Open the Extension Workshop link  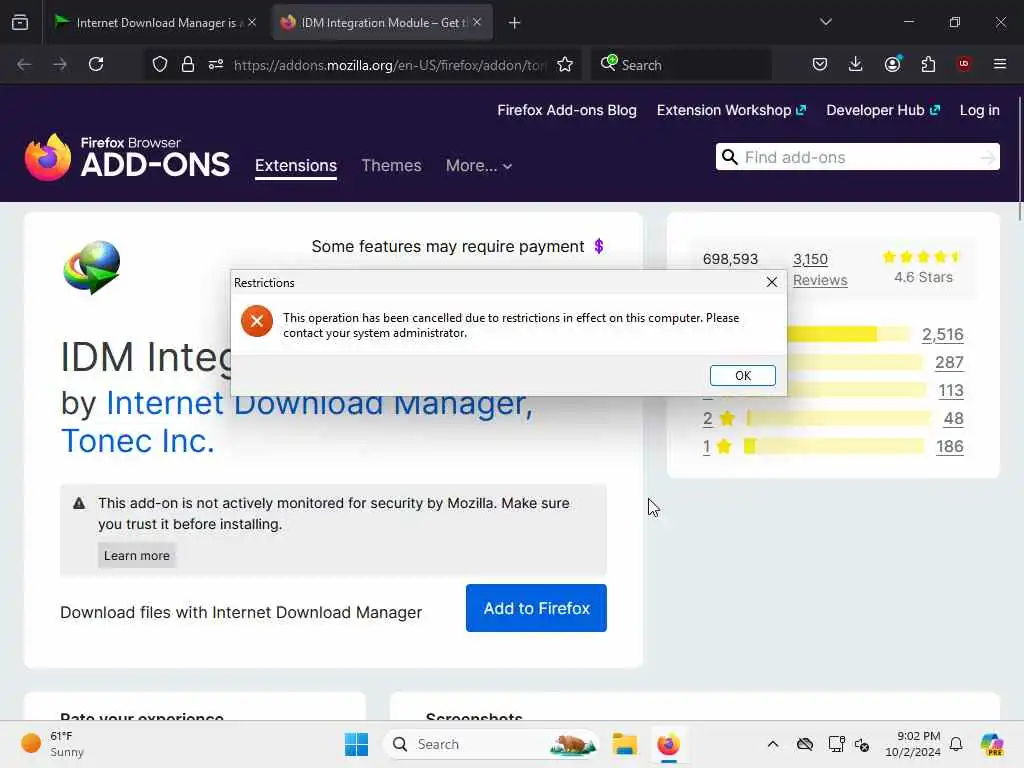coord(731,110)
